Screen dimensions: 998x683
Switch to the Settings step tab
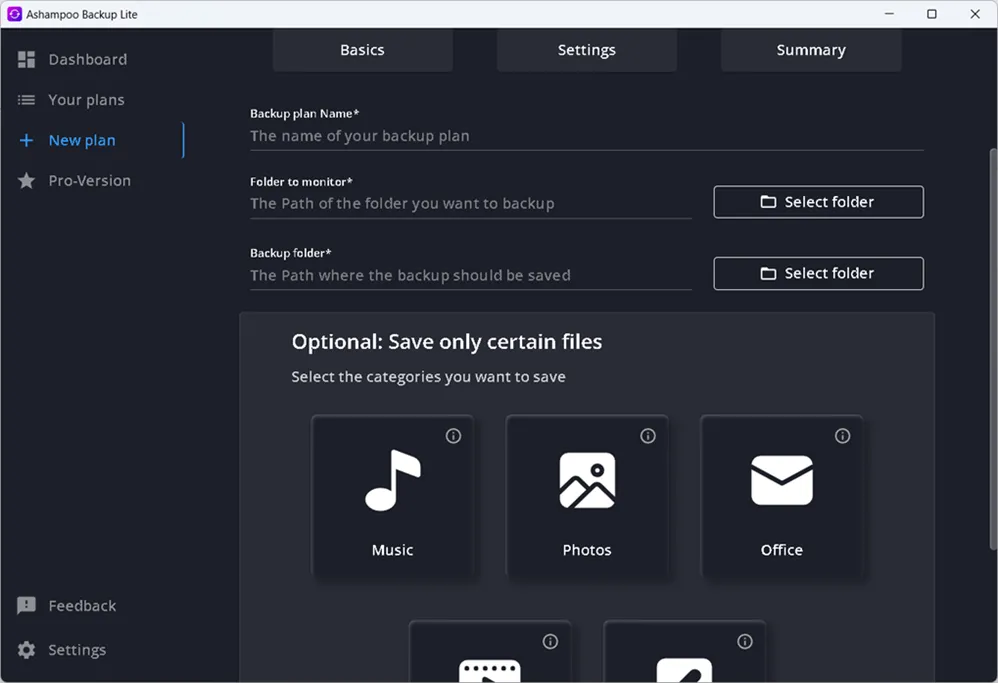click(586, 50)
